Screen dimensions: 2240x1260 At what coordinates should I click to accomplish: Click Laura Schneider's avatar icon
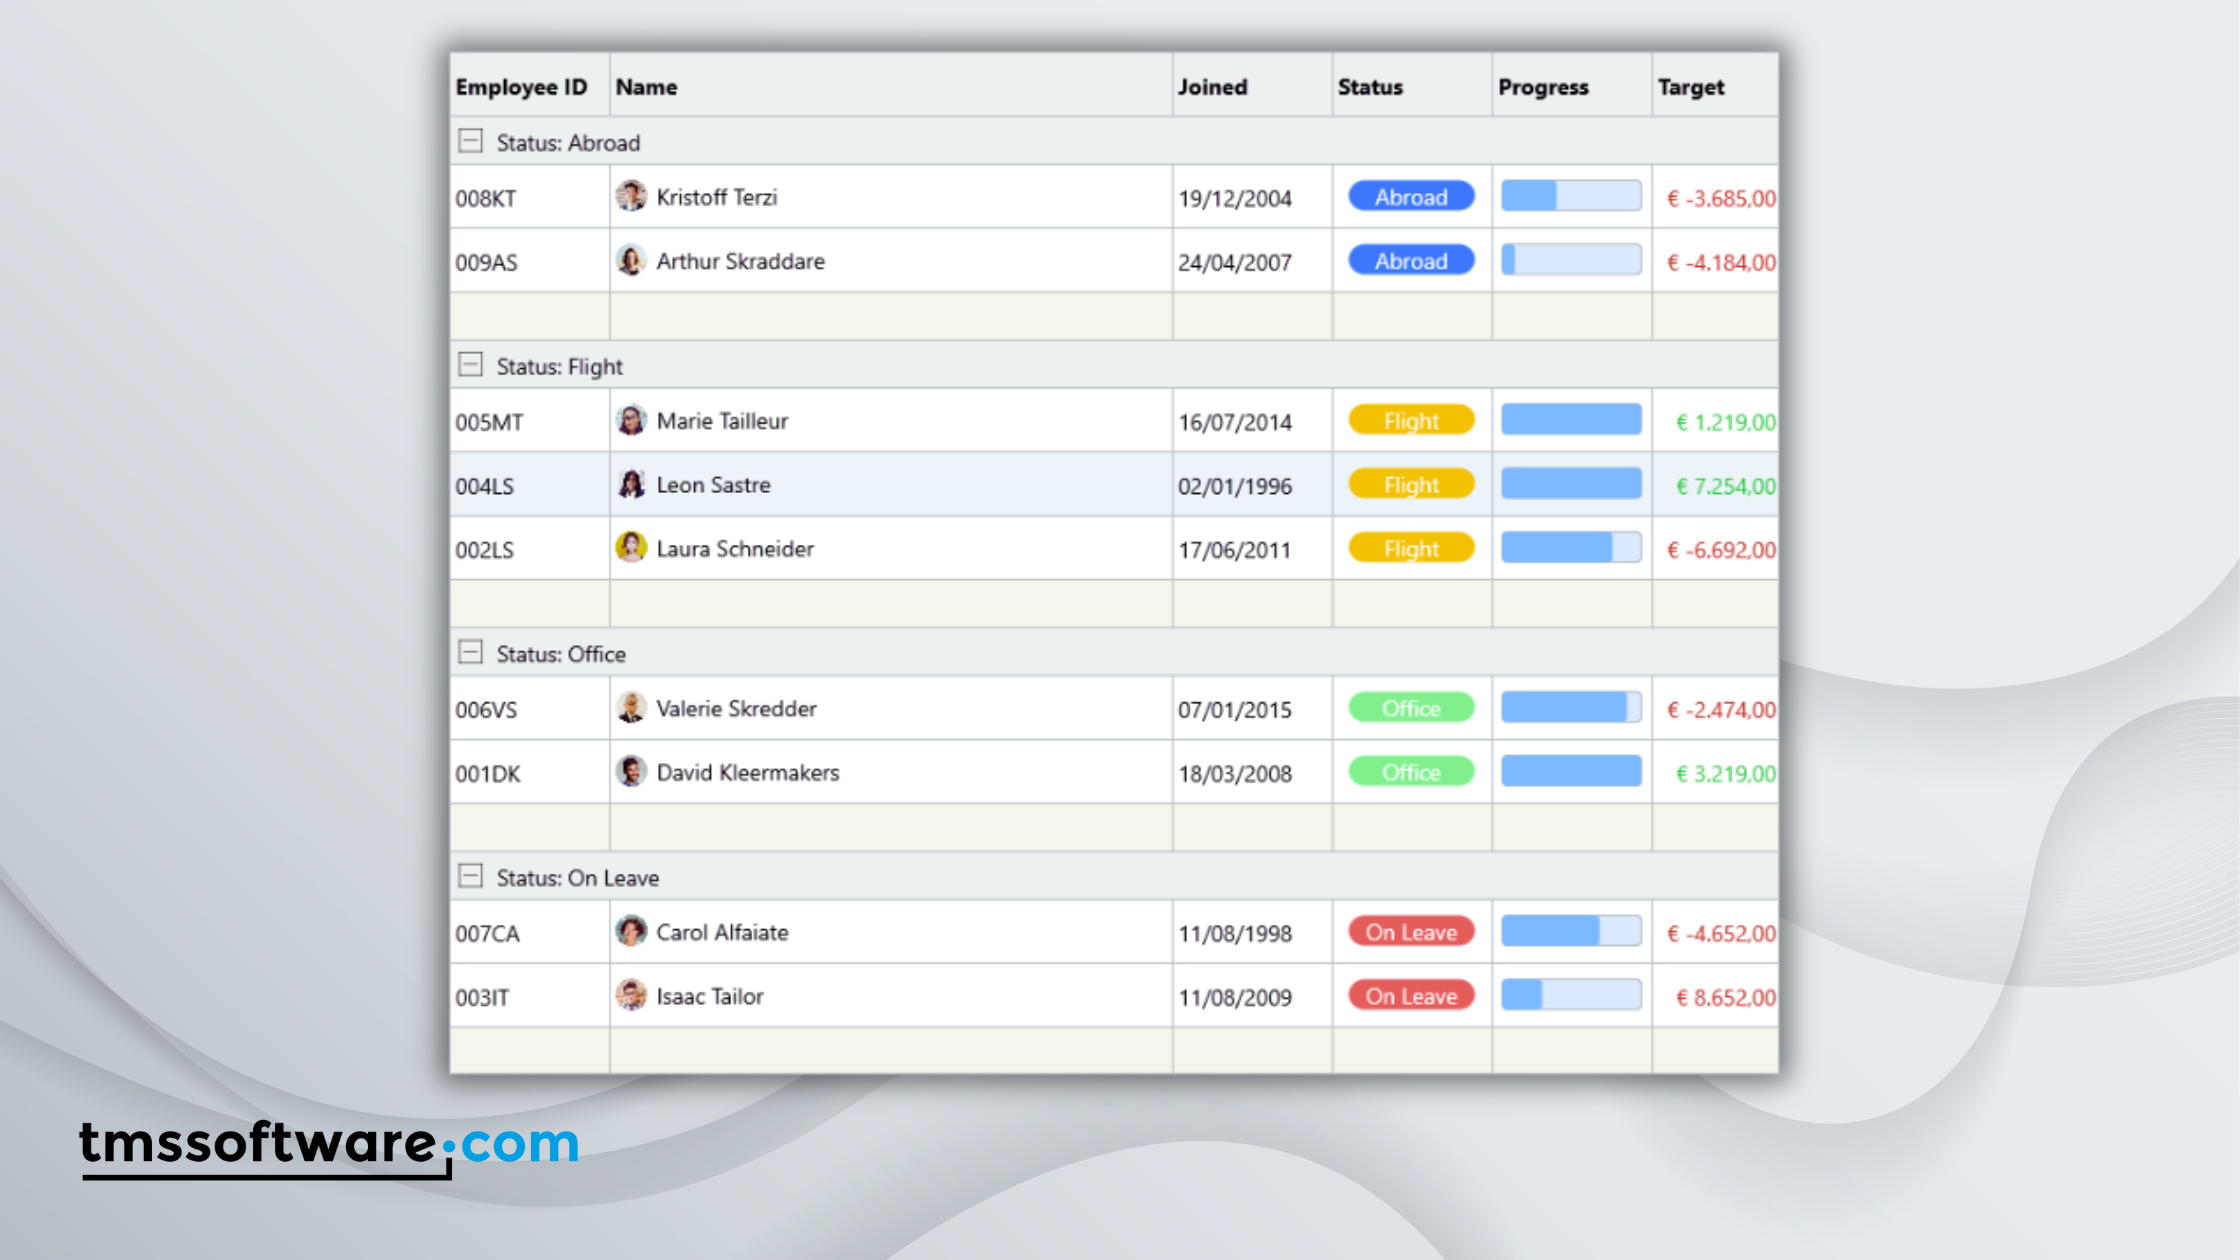tap(630, 548)
